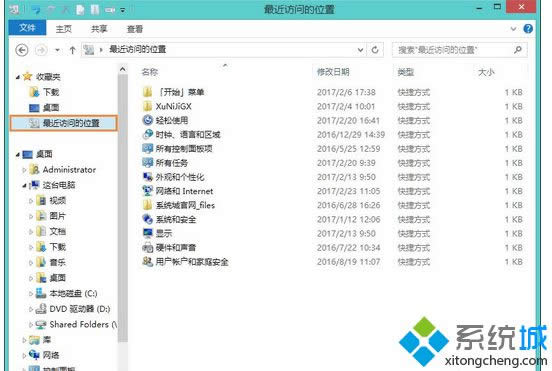Select the 硬件和声音 printer icon
The image size is (552, 371).
(148, 247)
